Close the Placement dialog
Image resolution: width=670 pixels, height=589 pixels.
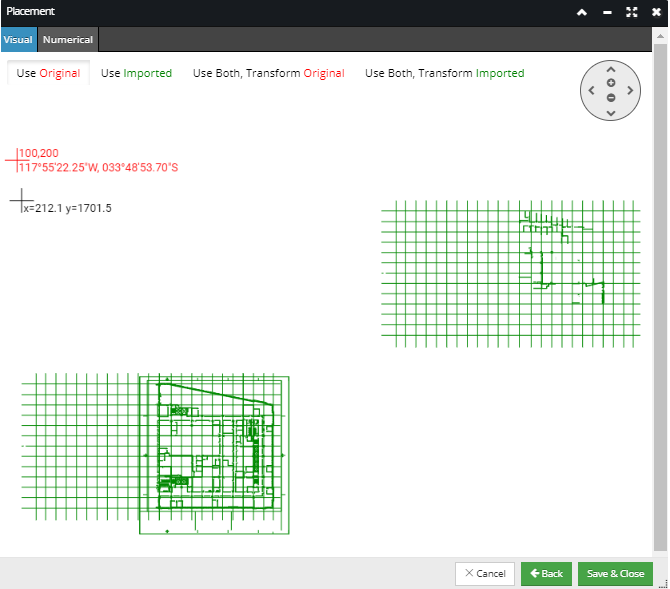pos(656,12)
